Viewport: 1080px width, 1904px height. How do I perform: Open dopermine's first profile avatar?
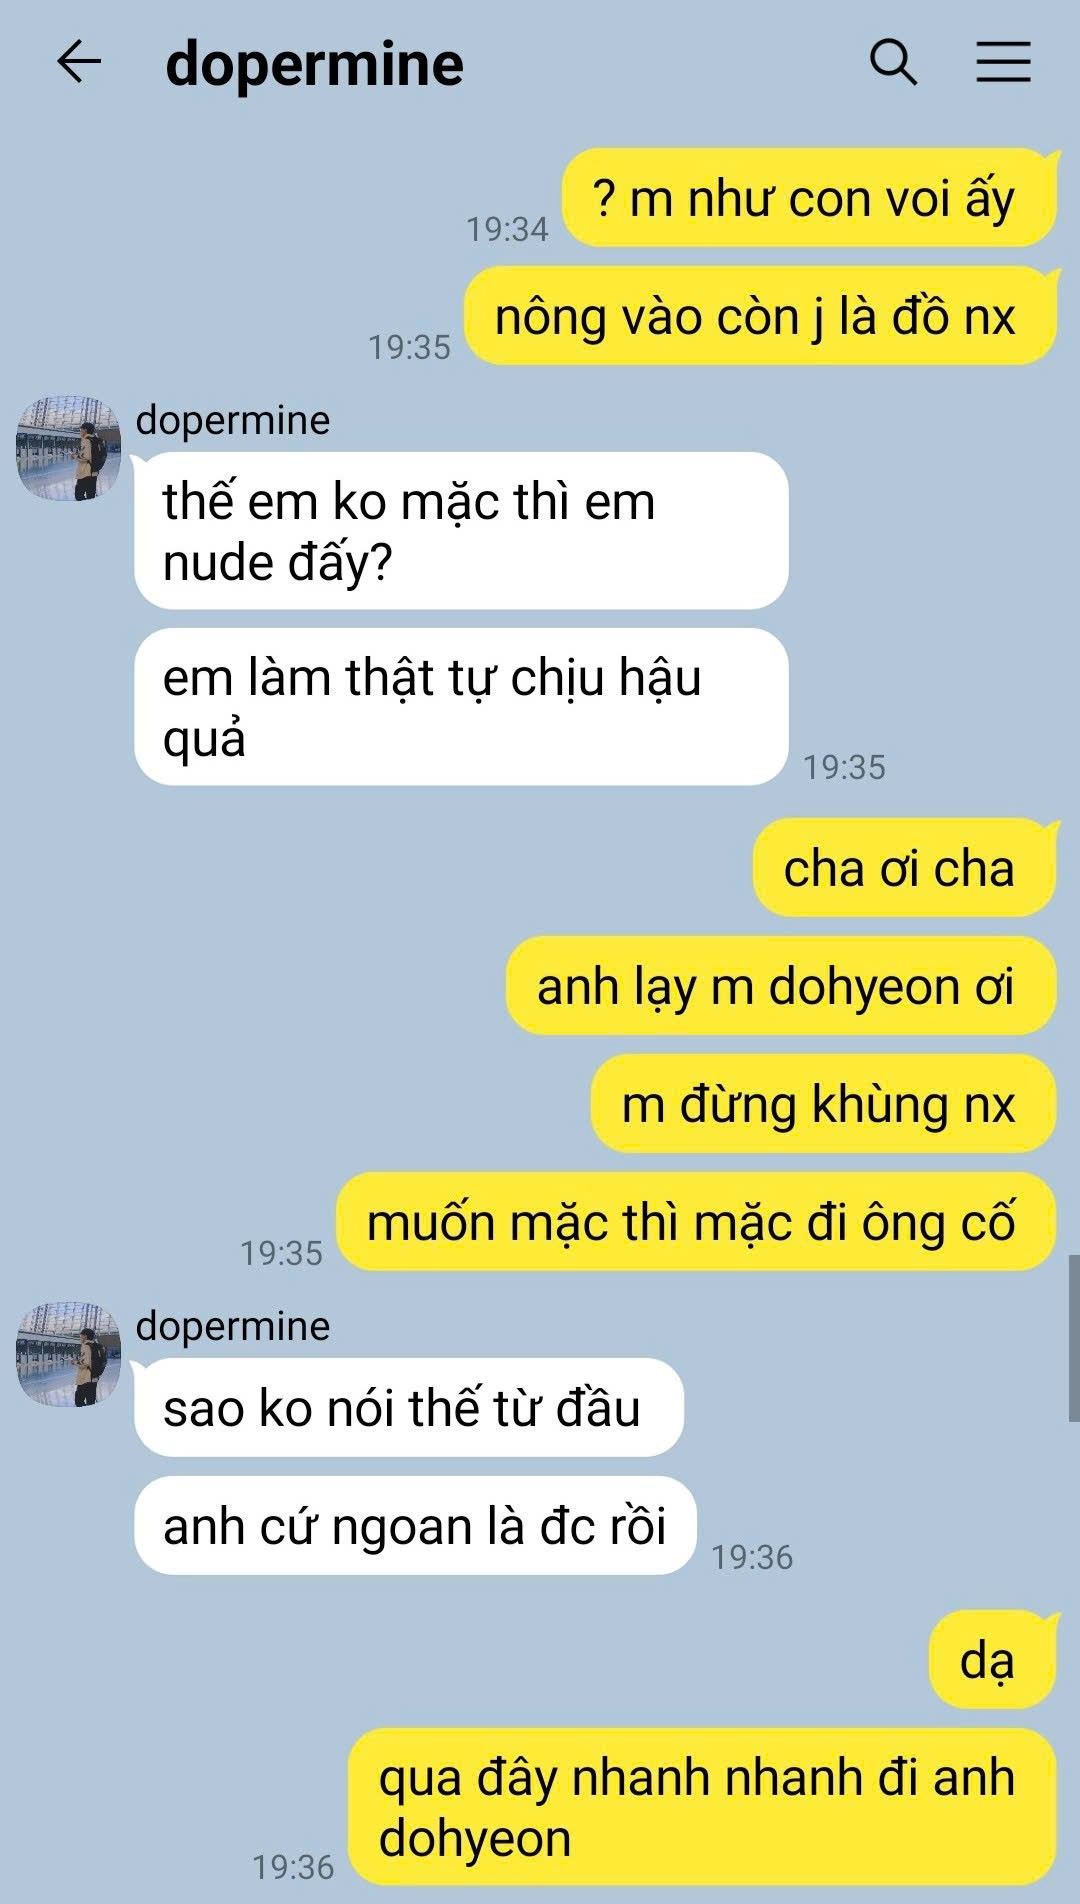[69, 448]
